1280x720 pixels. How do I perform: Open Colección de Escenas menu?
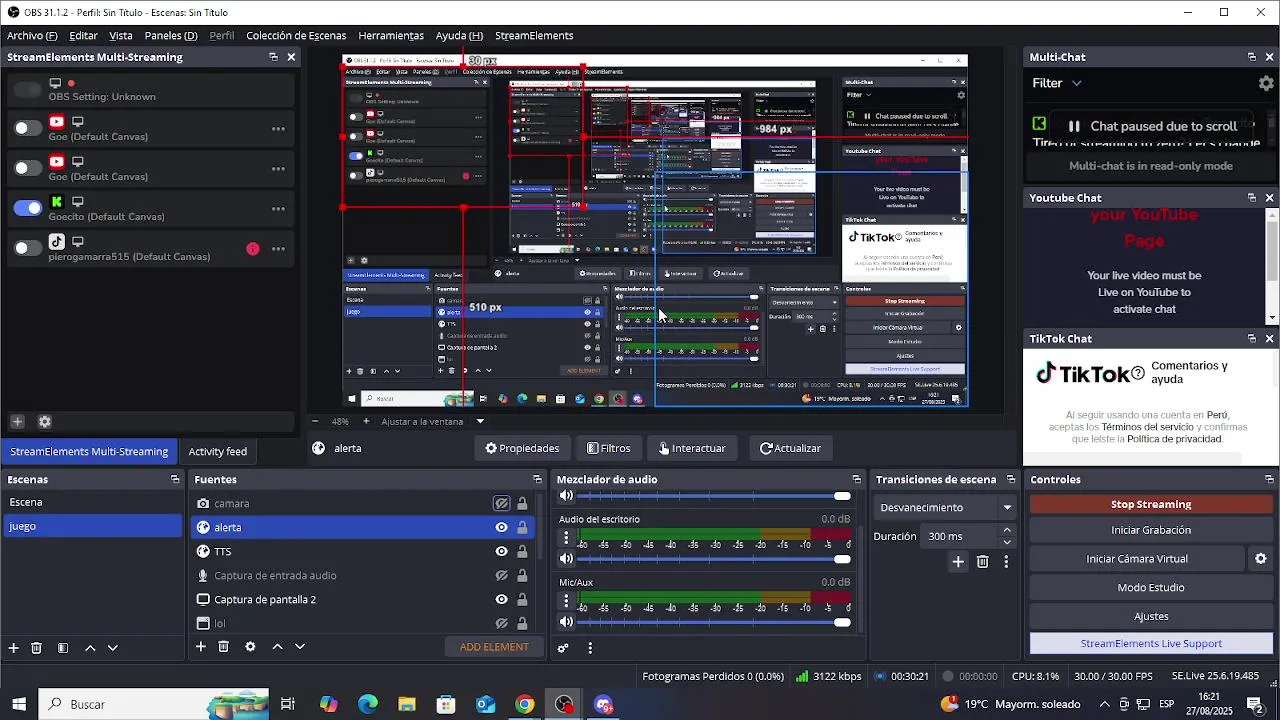click(296, 36)
